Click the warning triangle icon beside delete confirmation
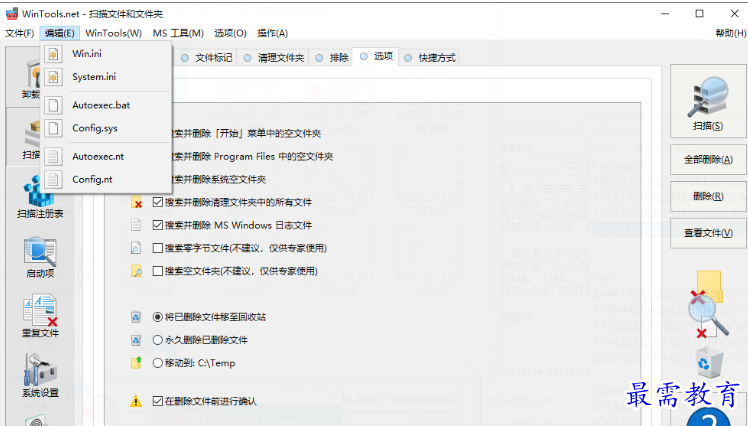 tap(136, 401)
